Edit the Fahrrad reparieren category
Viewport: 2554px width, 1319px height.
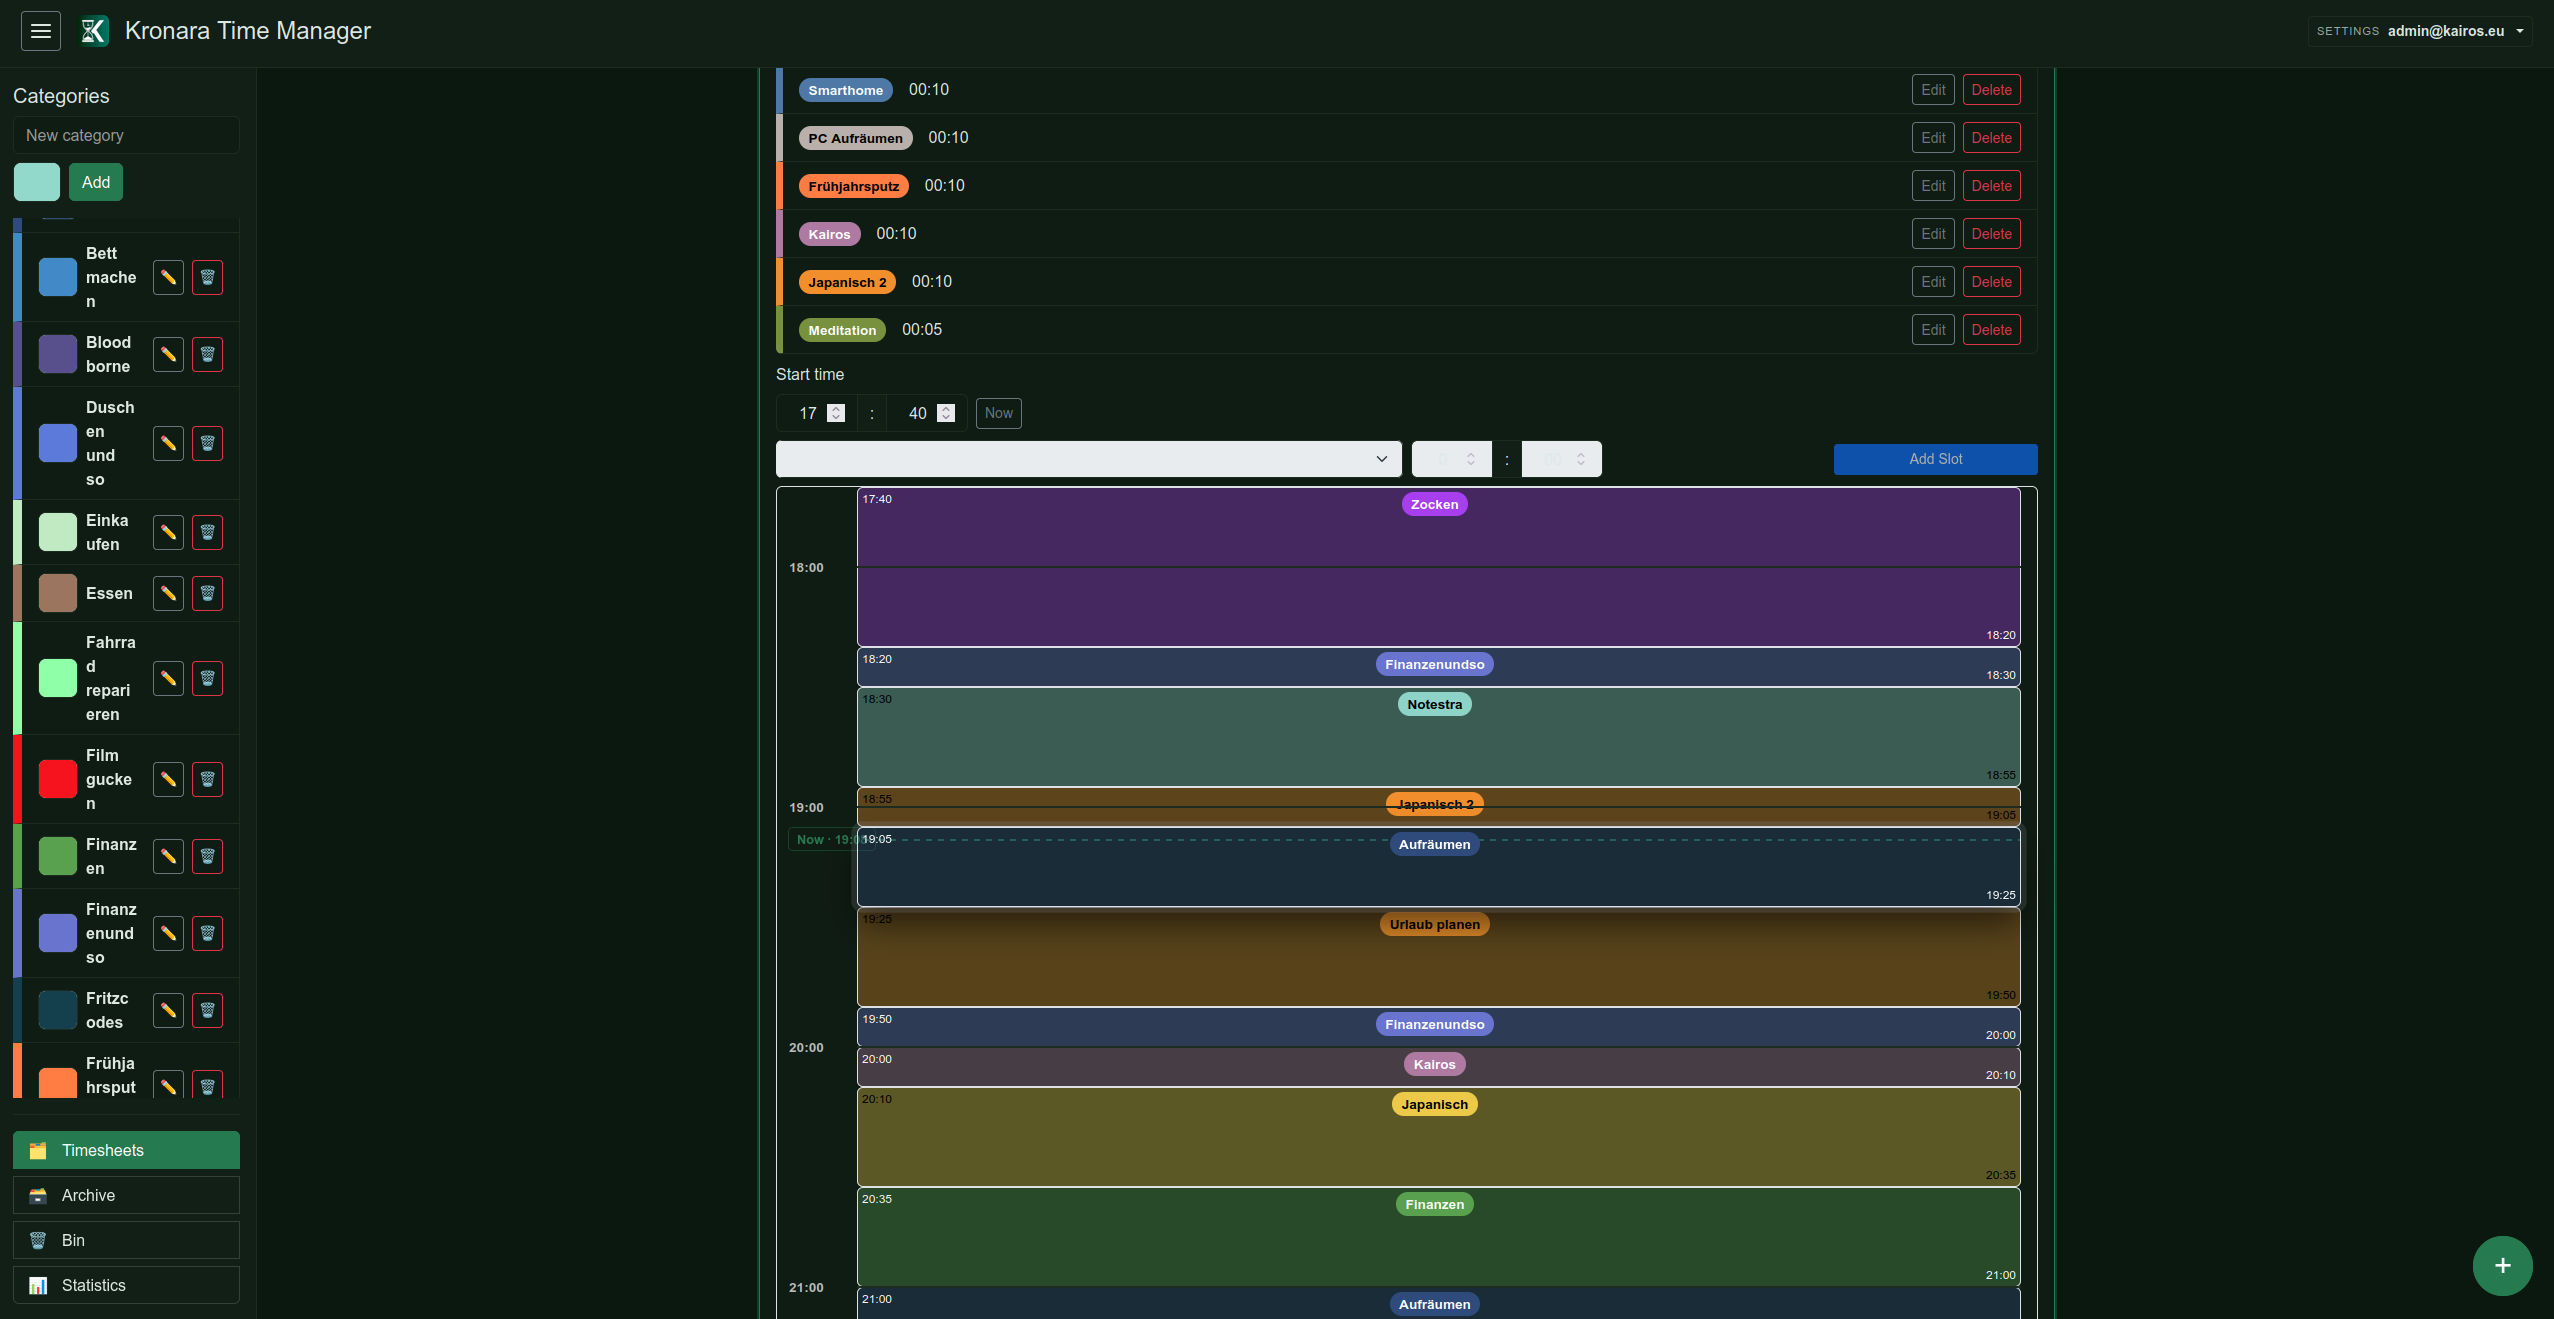tap(168, 678)
